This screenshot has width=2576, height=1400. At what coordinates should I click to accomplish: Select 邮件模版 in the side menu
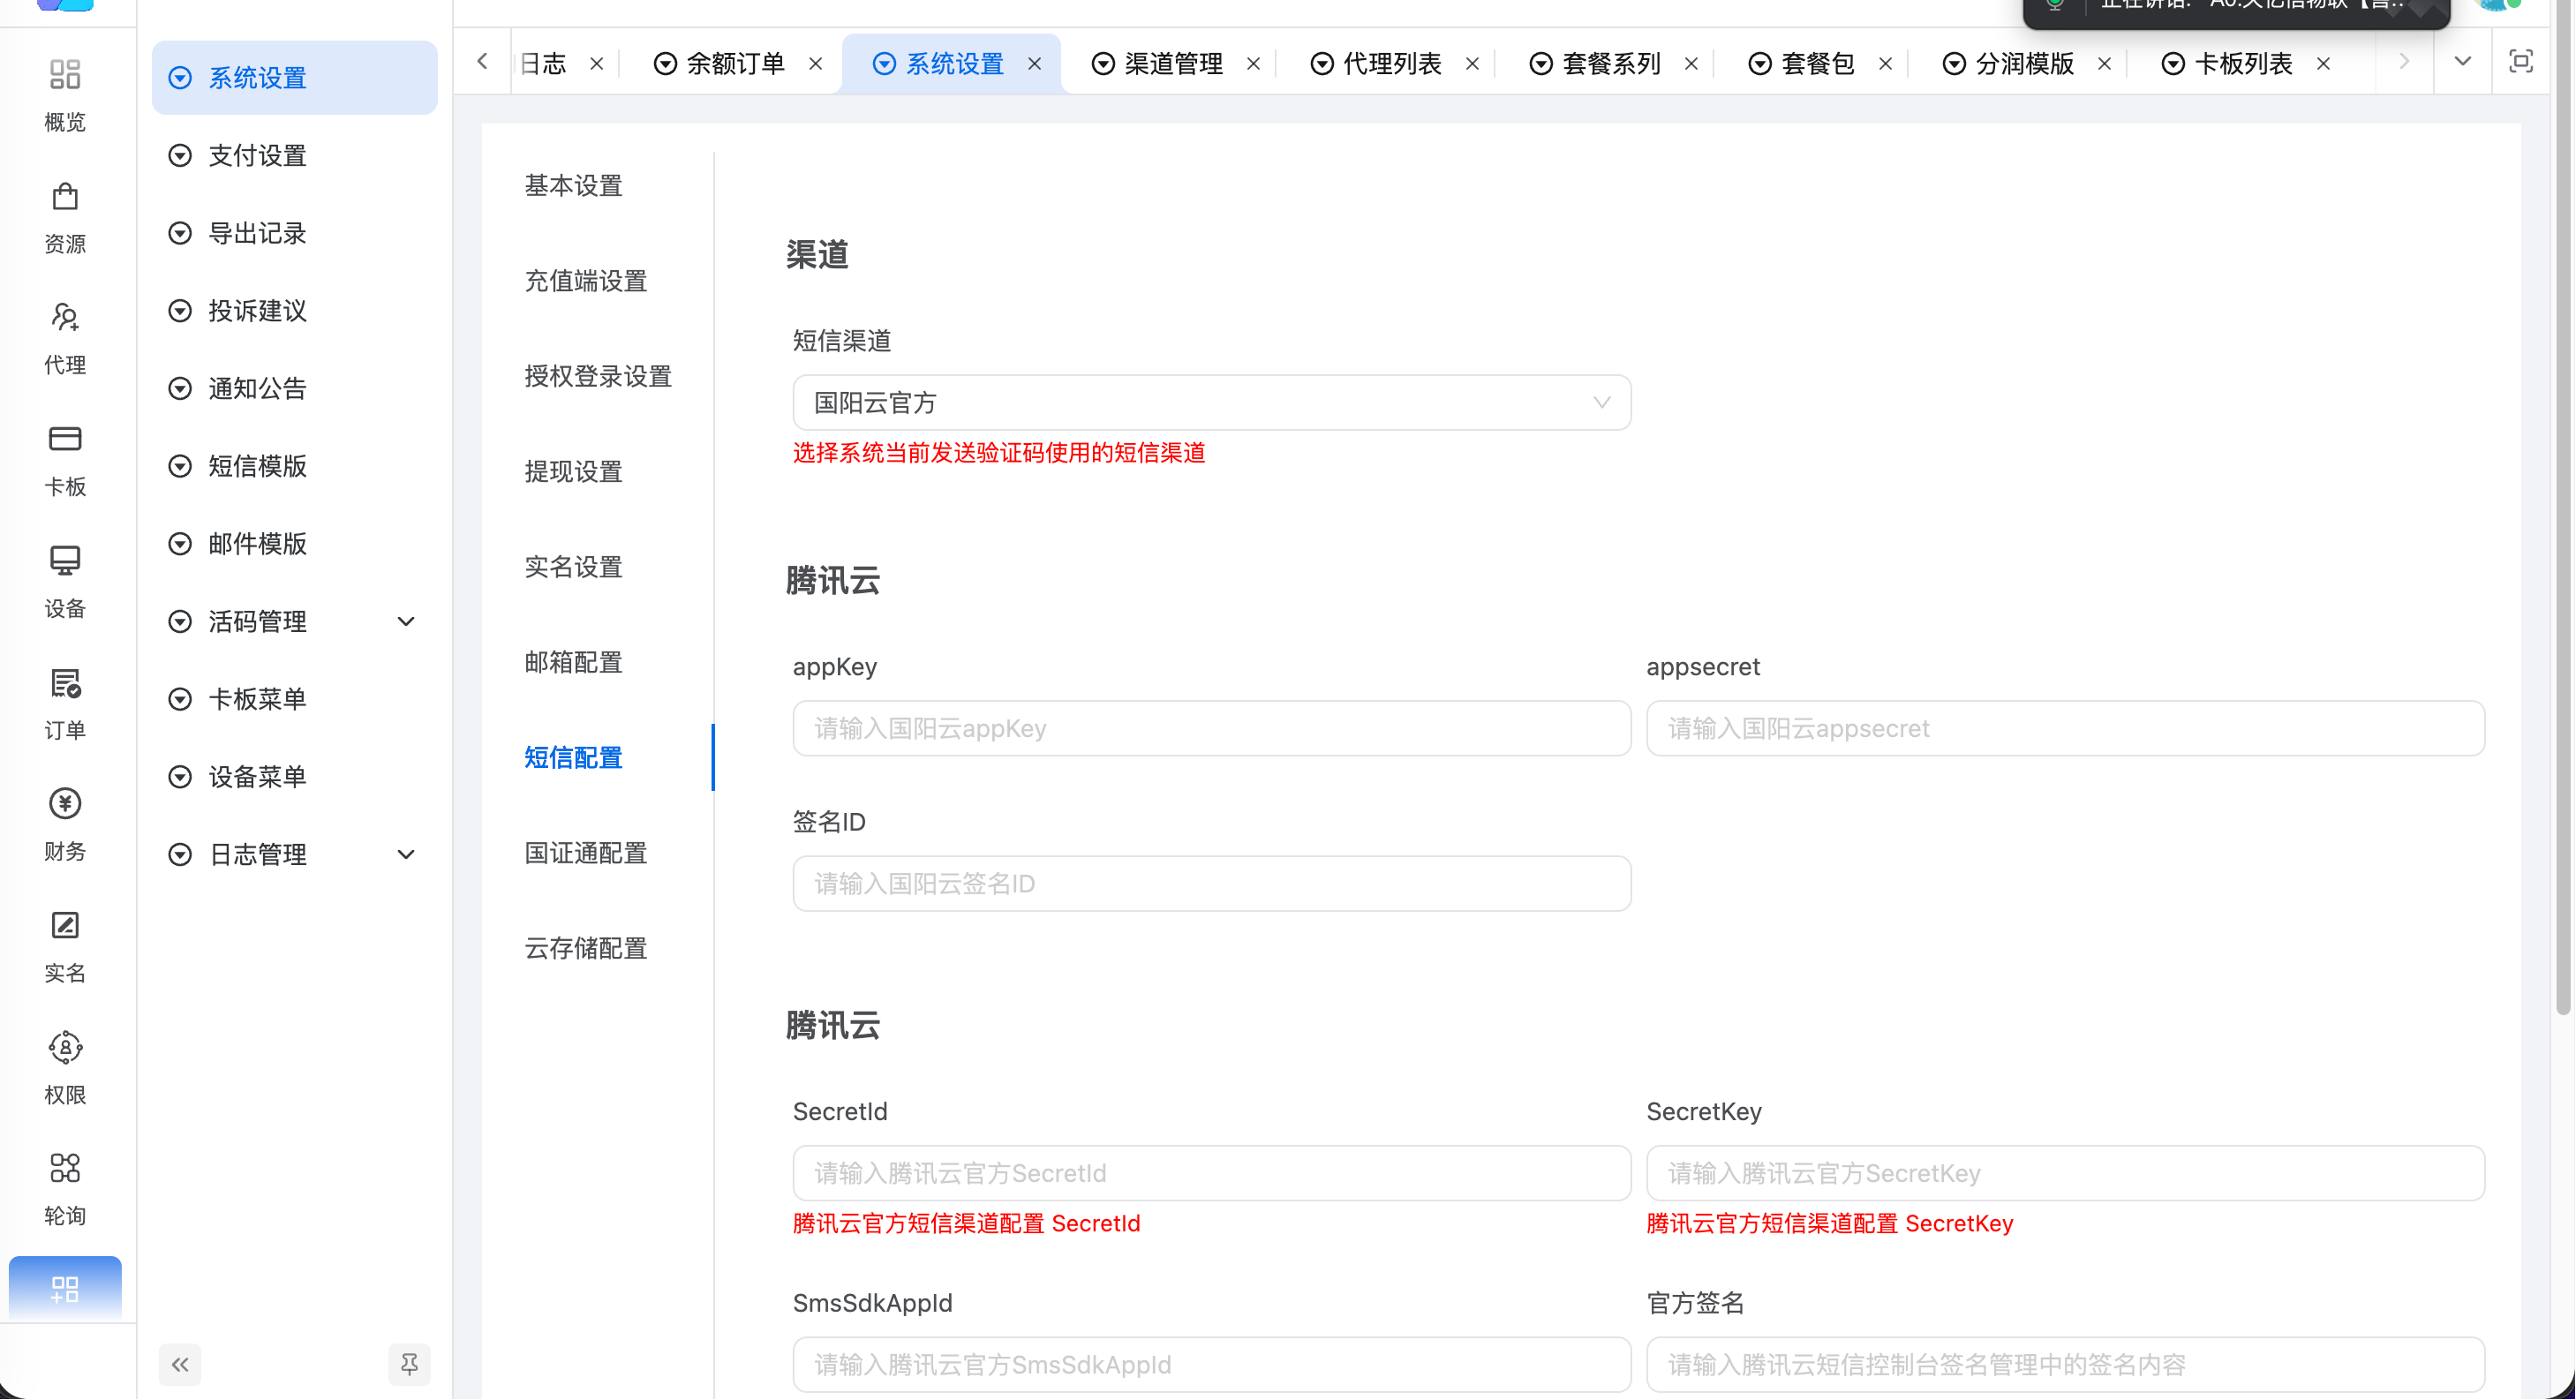[294, 544]
